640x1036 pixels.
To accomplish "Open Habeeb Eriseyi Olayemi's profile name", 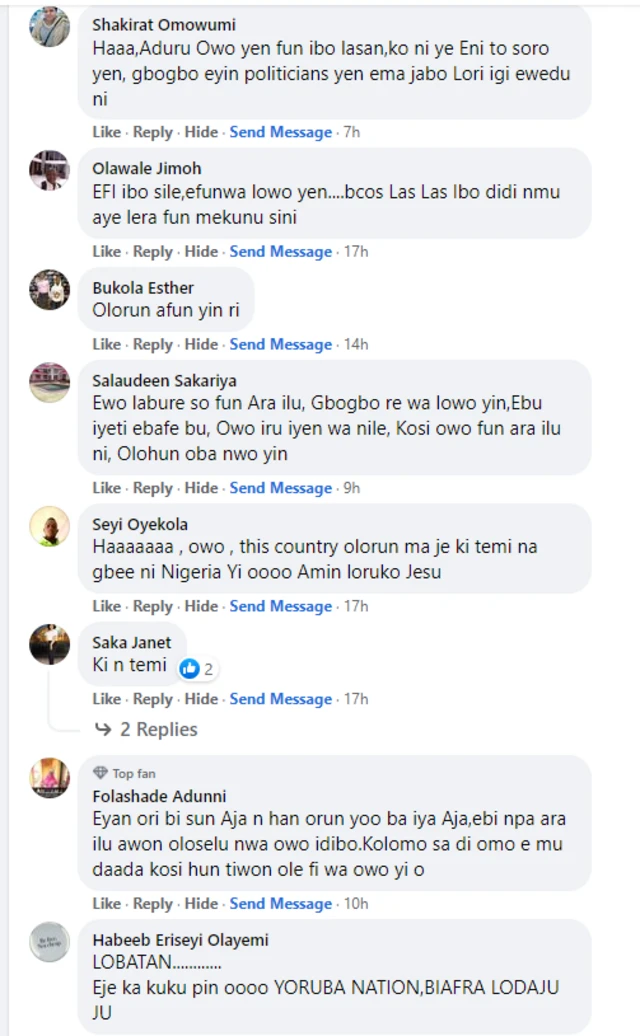I will click(x=181, y=940).
